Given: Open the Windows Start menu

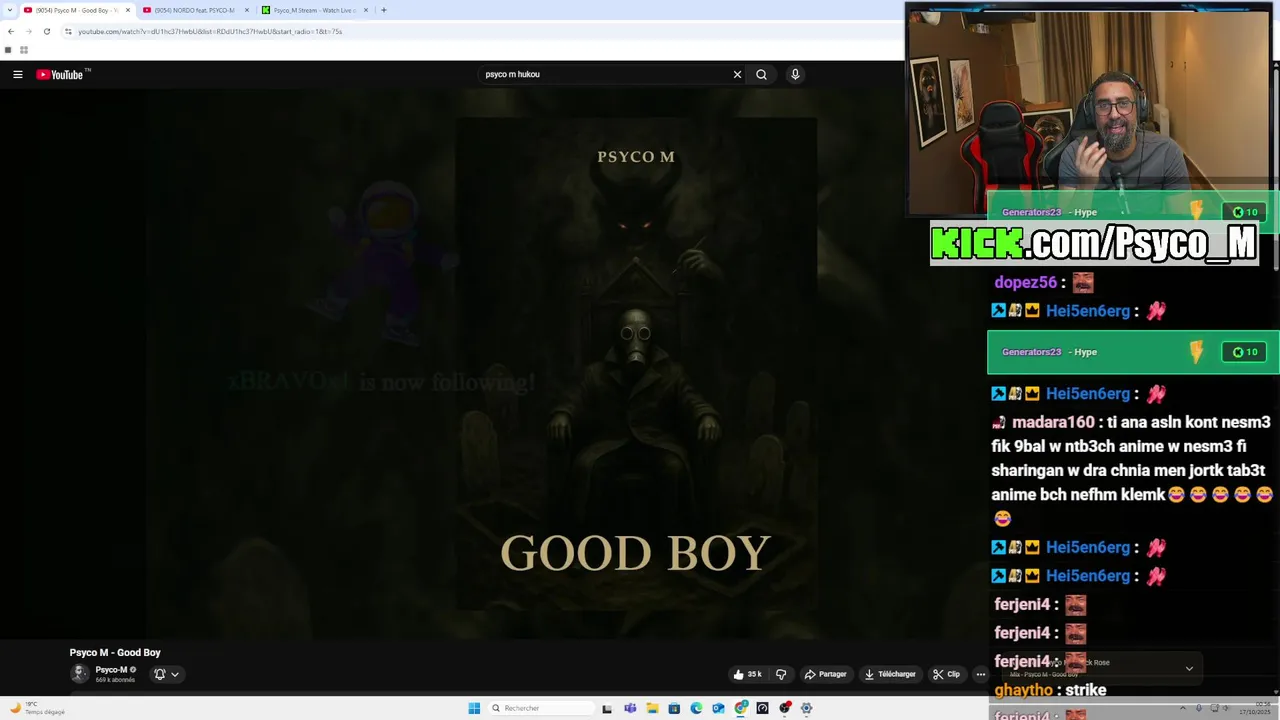Looking at the screenshot, I should click(x=474, y=708).
